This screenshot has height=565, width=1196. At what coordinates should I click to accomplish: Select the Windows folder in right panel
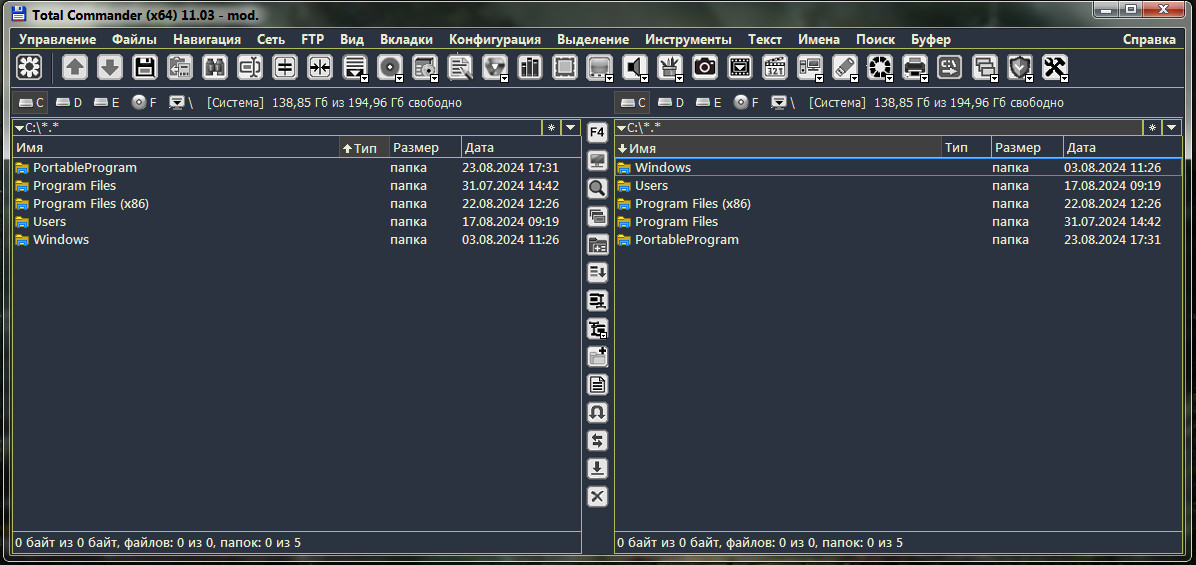point(662,168)
